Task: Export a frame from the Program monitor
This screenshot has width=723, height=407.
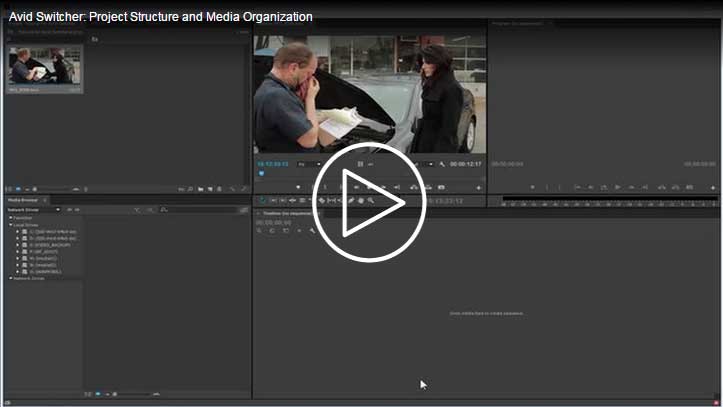Action: point(690,187)
